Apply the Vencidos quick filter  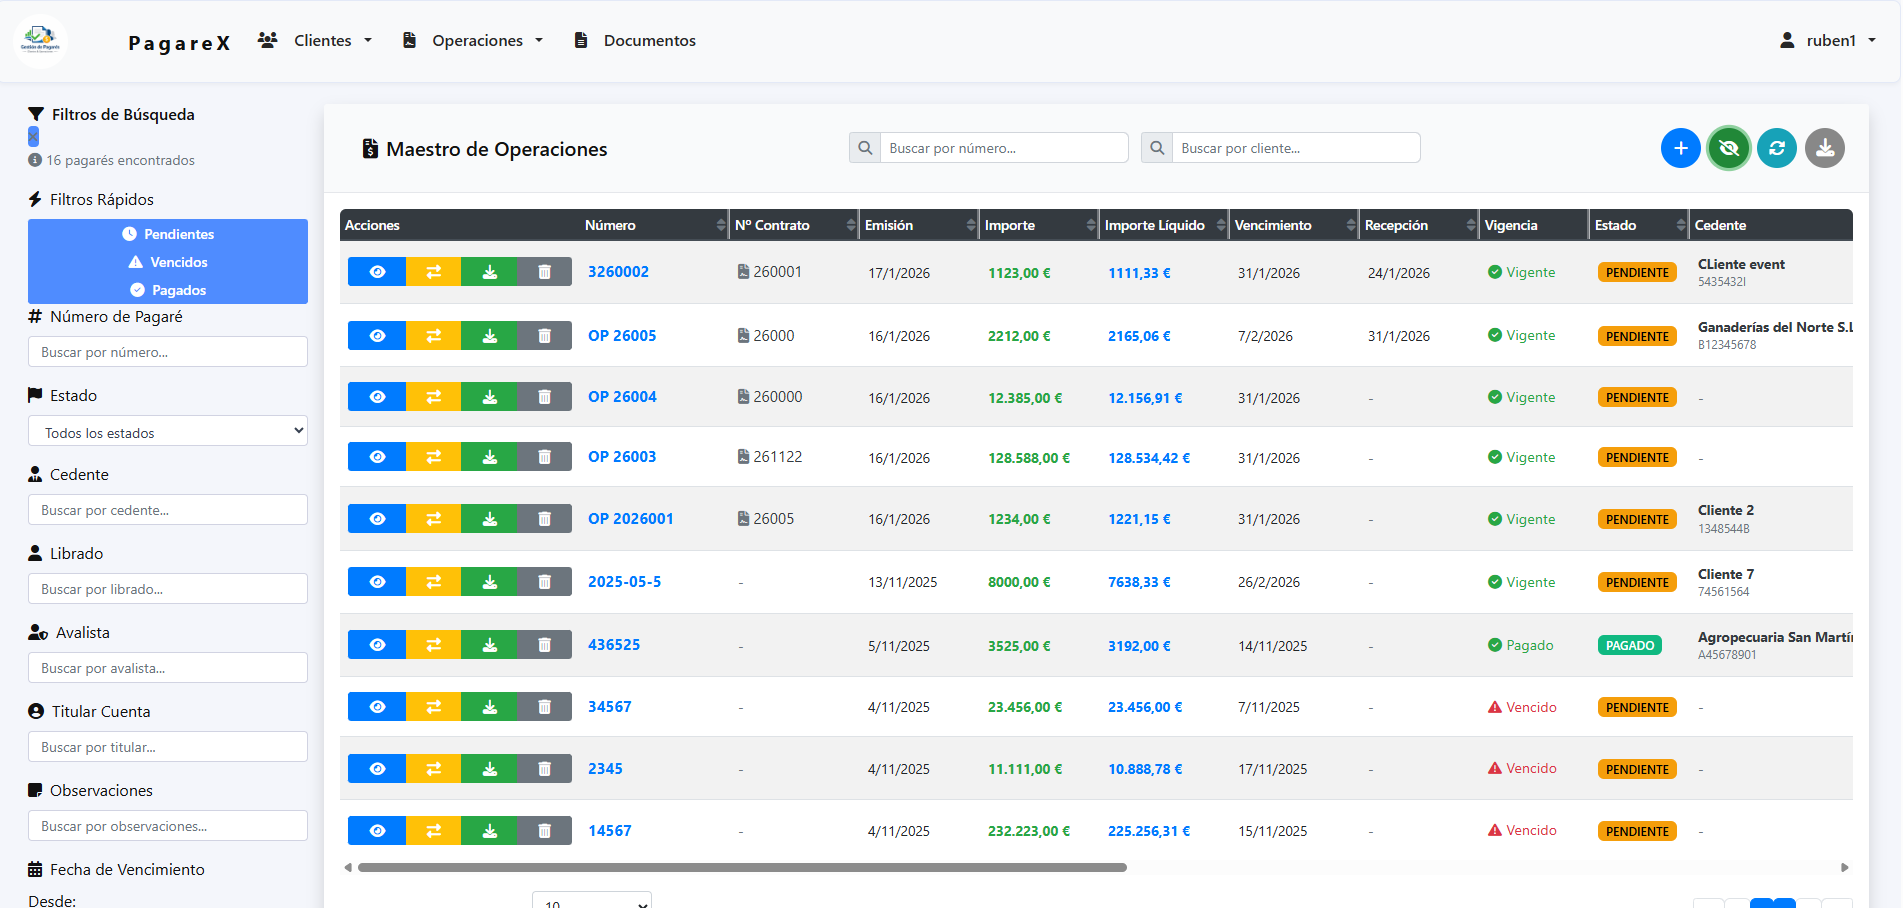click(168, 262)
